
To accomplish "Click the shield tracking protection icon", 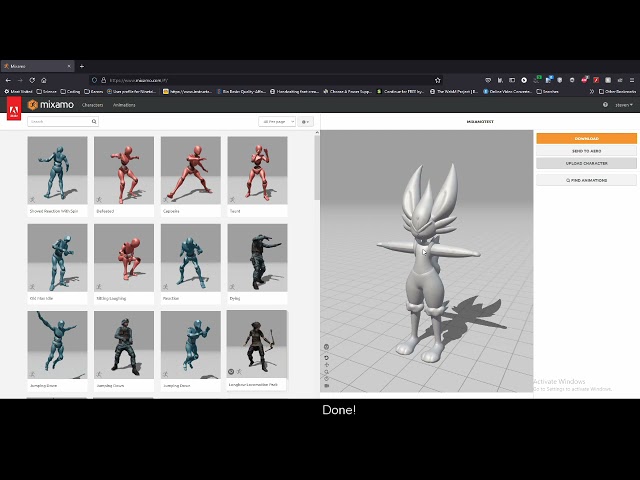I will 94,80.
